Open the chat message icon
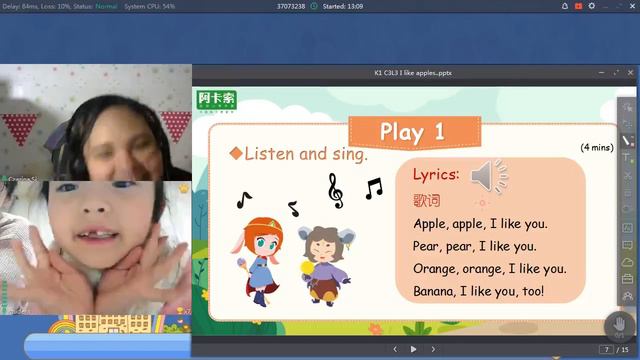This screenshot has height=360, width=640. [x=627, y=245]
